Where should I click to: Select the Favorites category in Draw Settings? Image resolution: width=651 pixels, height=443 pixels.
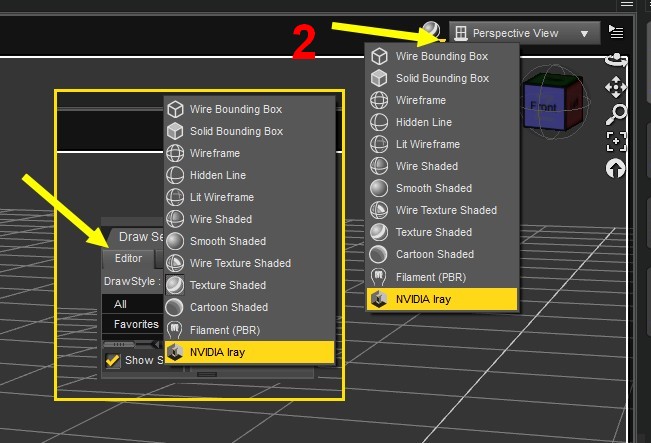point(133,324)
